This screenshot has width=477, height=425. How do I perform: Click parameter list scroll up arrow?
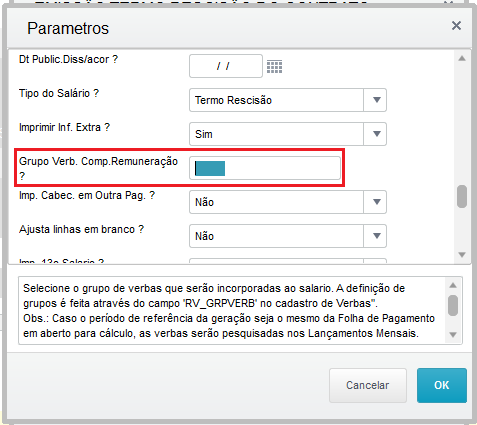462,58
